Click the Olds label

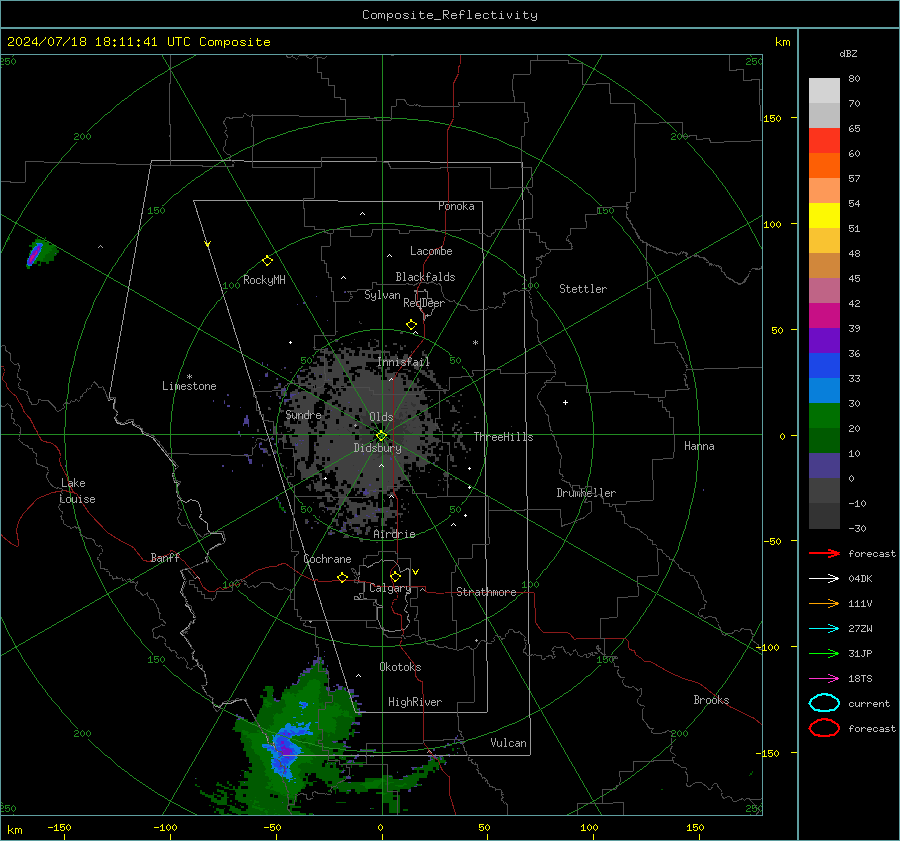[x=381, y=417]
